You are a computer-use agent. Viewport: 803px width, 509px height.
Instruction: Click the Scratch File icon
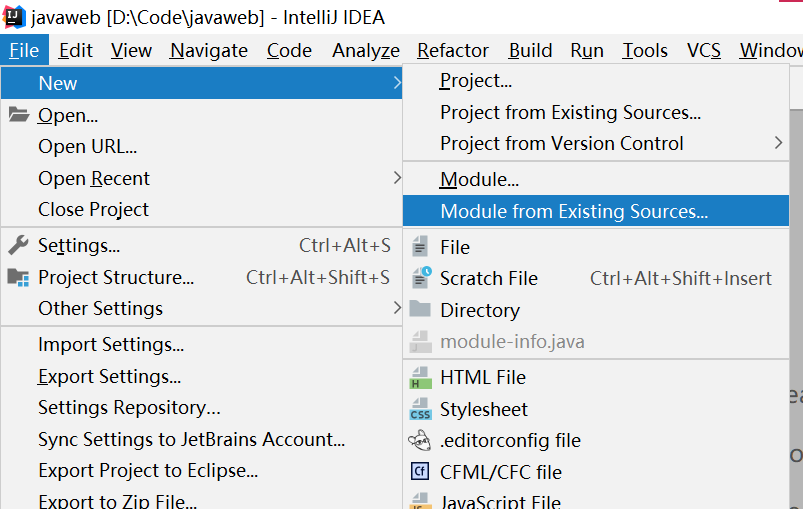click(421, 278)
